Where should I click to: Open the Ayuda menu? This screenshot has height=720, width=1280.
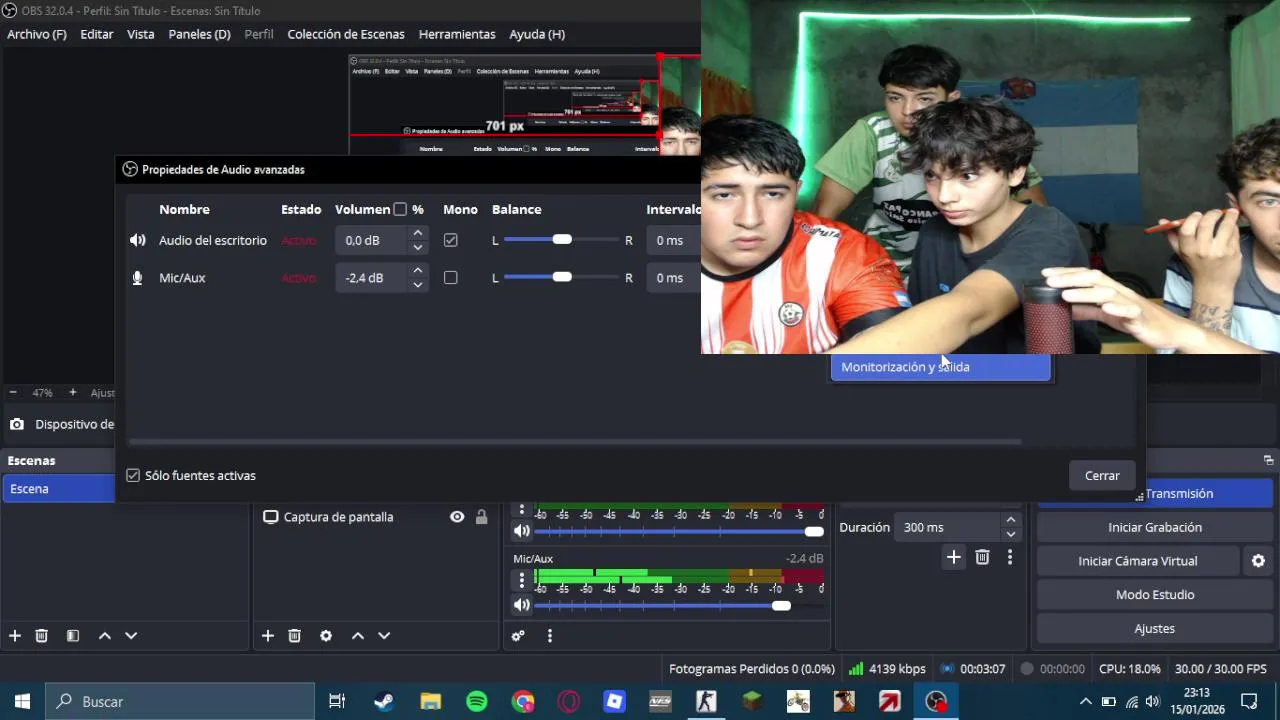pyautogui.click(x=537, y=34)
